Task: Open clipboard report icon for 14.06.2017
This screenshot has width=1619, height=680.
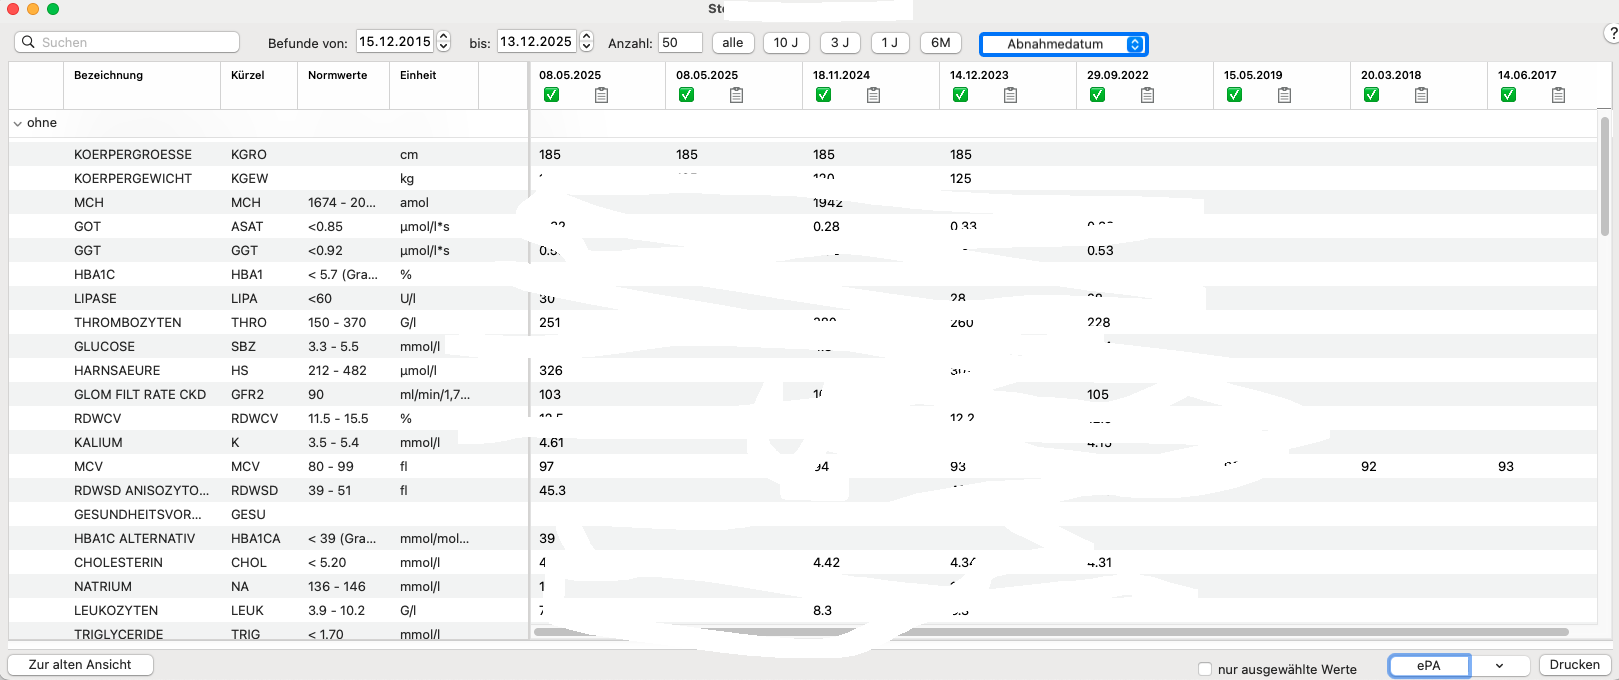Action: [x=1558, y=95]
